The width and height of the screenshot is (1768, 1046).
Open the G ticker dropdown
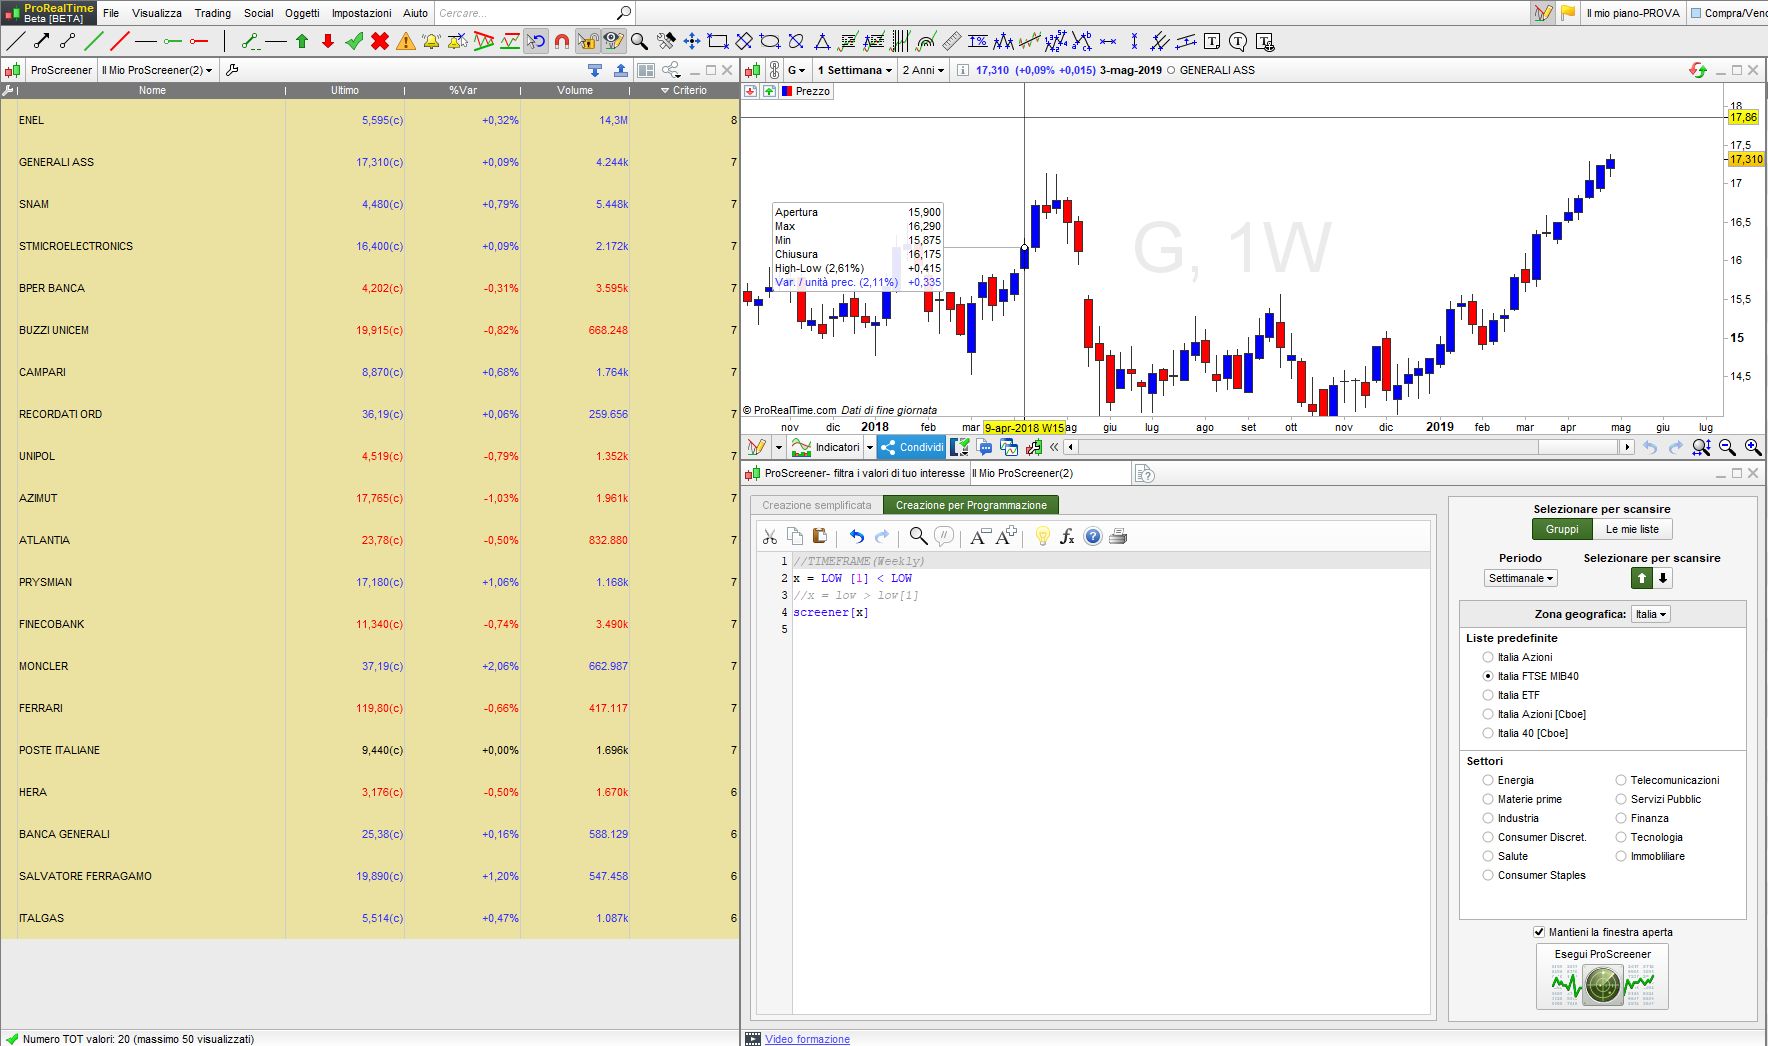click(x=796, y=70)
